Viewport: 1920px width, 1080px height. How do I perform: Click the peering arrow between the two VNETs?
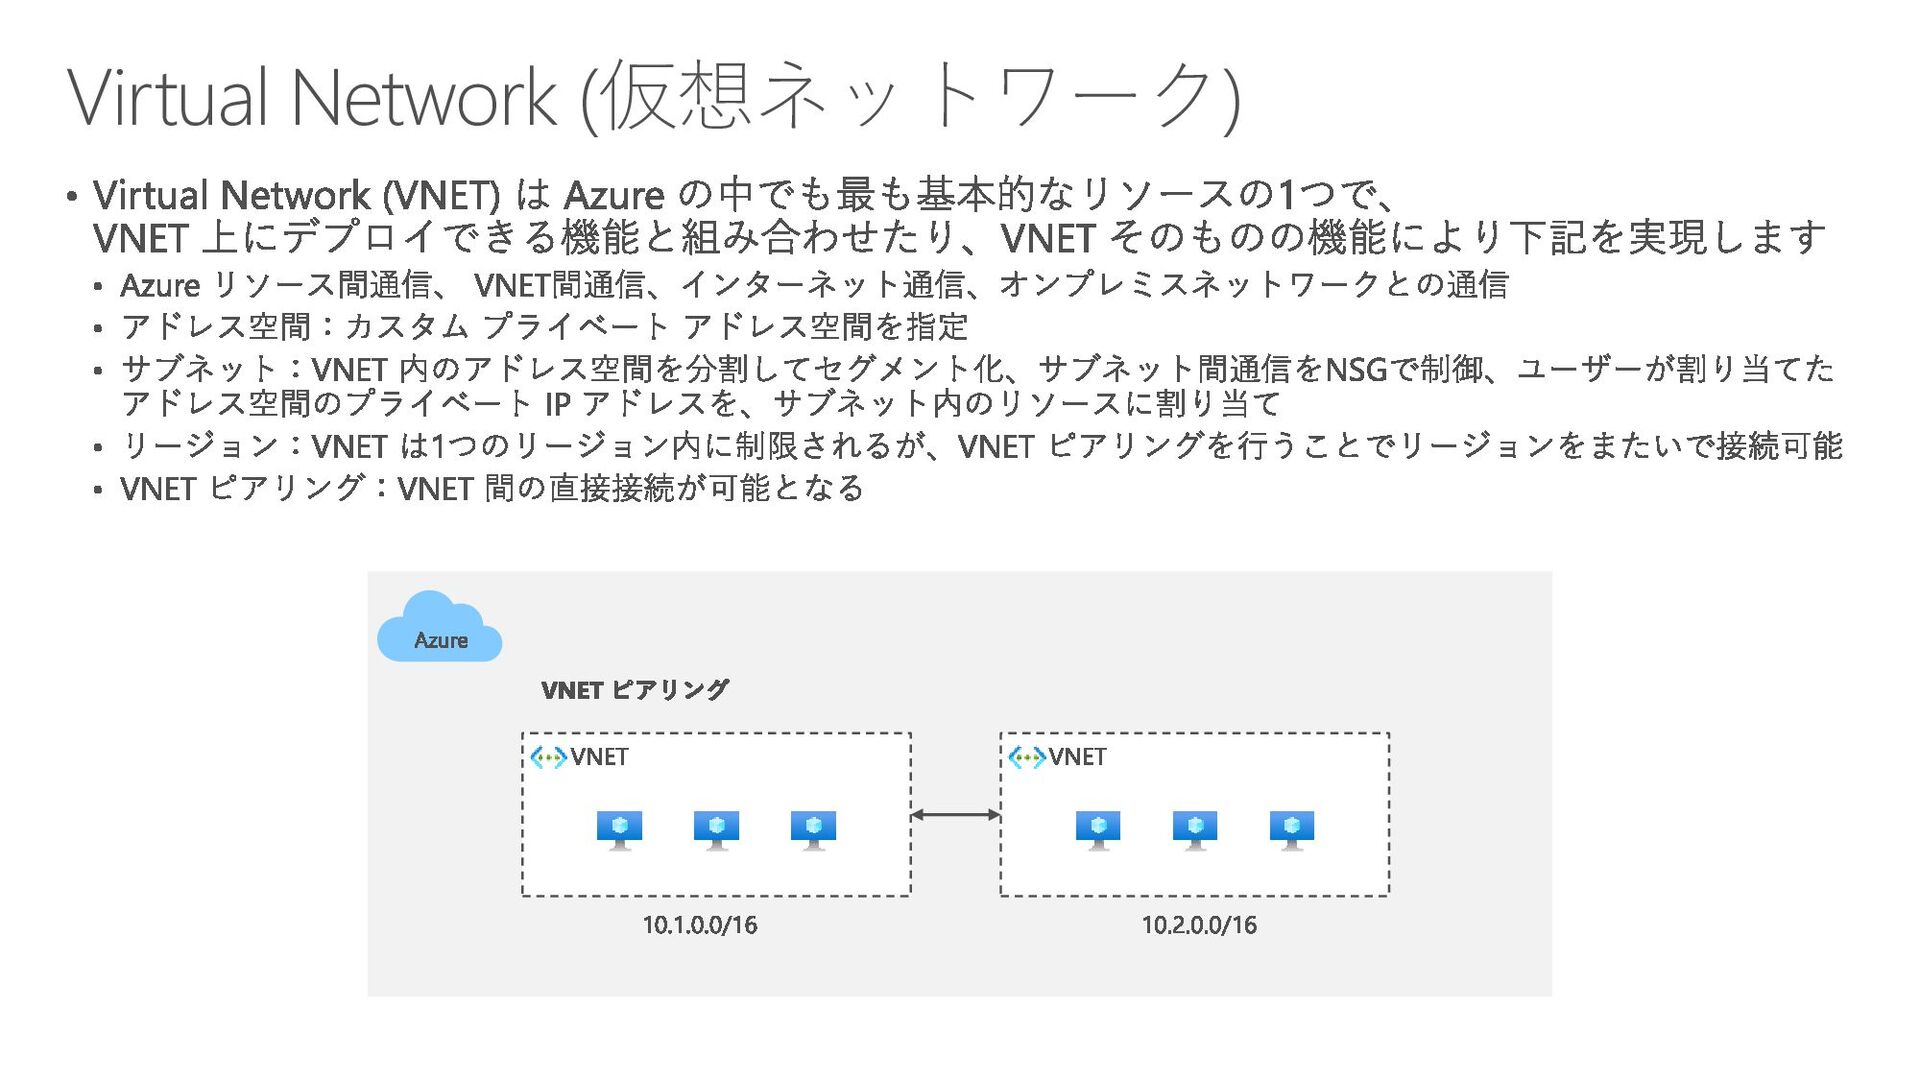[955, 815]
